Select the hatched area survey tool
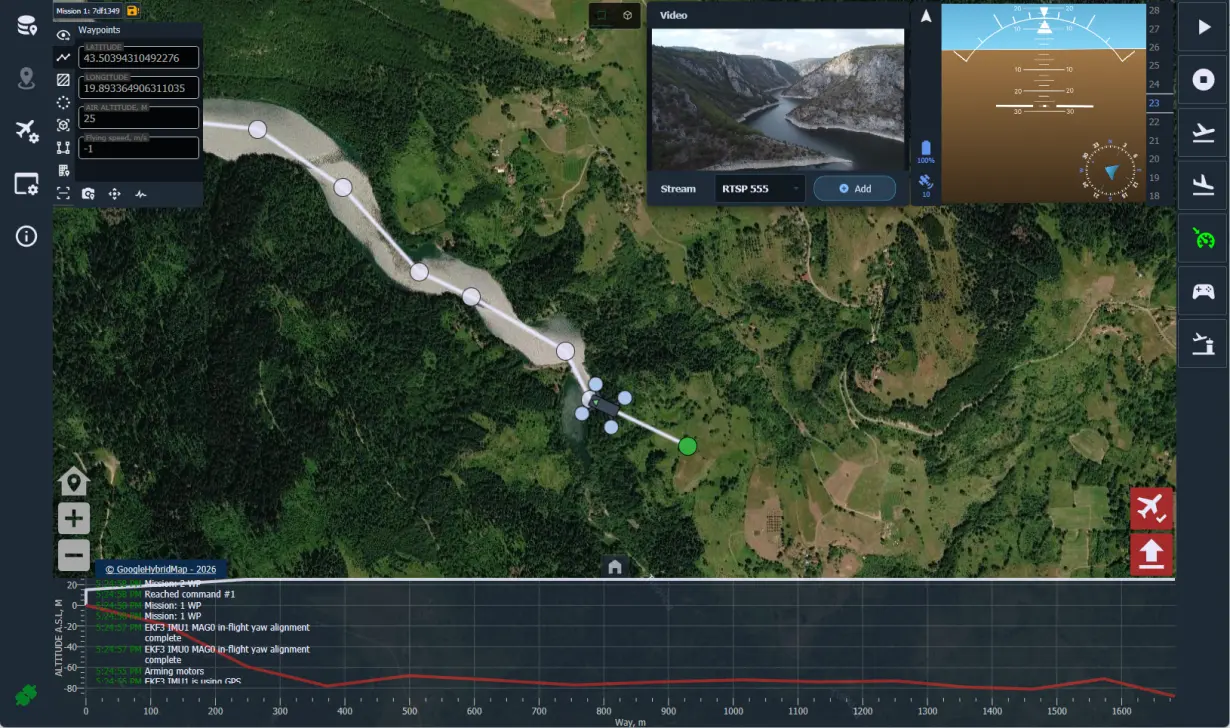 click(63, 80)
